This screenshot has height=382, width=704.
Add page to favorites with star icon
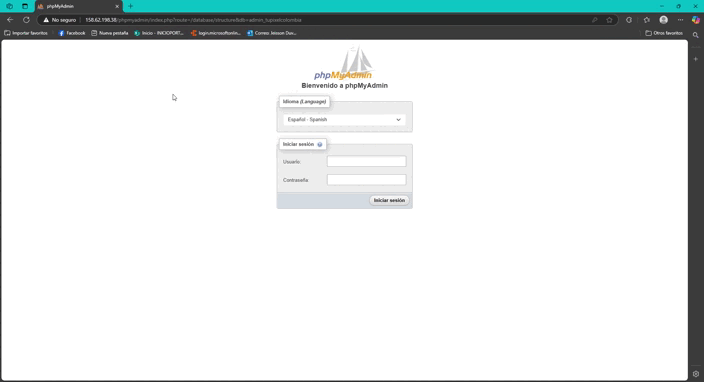pyautogui.click(x=609, y=20)
